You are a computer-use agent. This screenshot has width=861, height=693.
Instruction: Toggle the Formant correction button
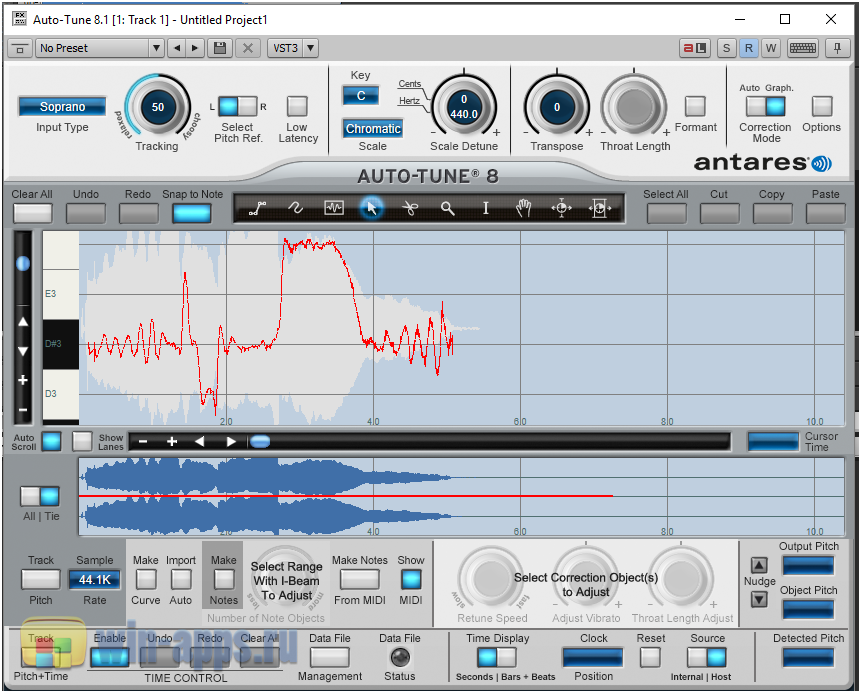click(695, 107)
